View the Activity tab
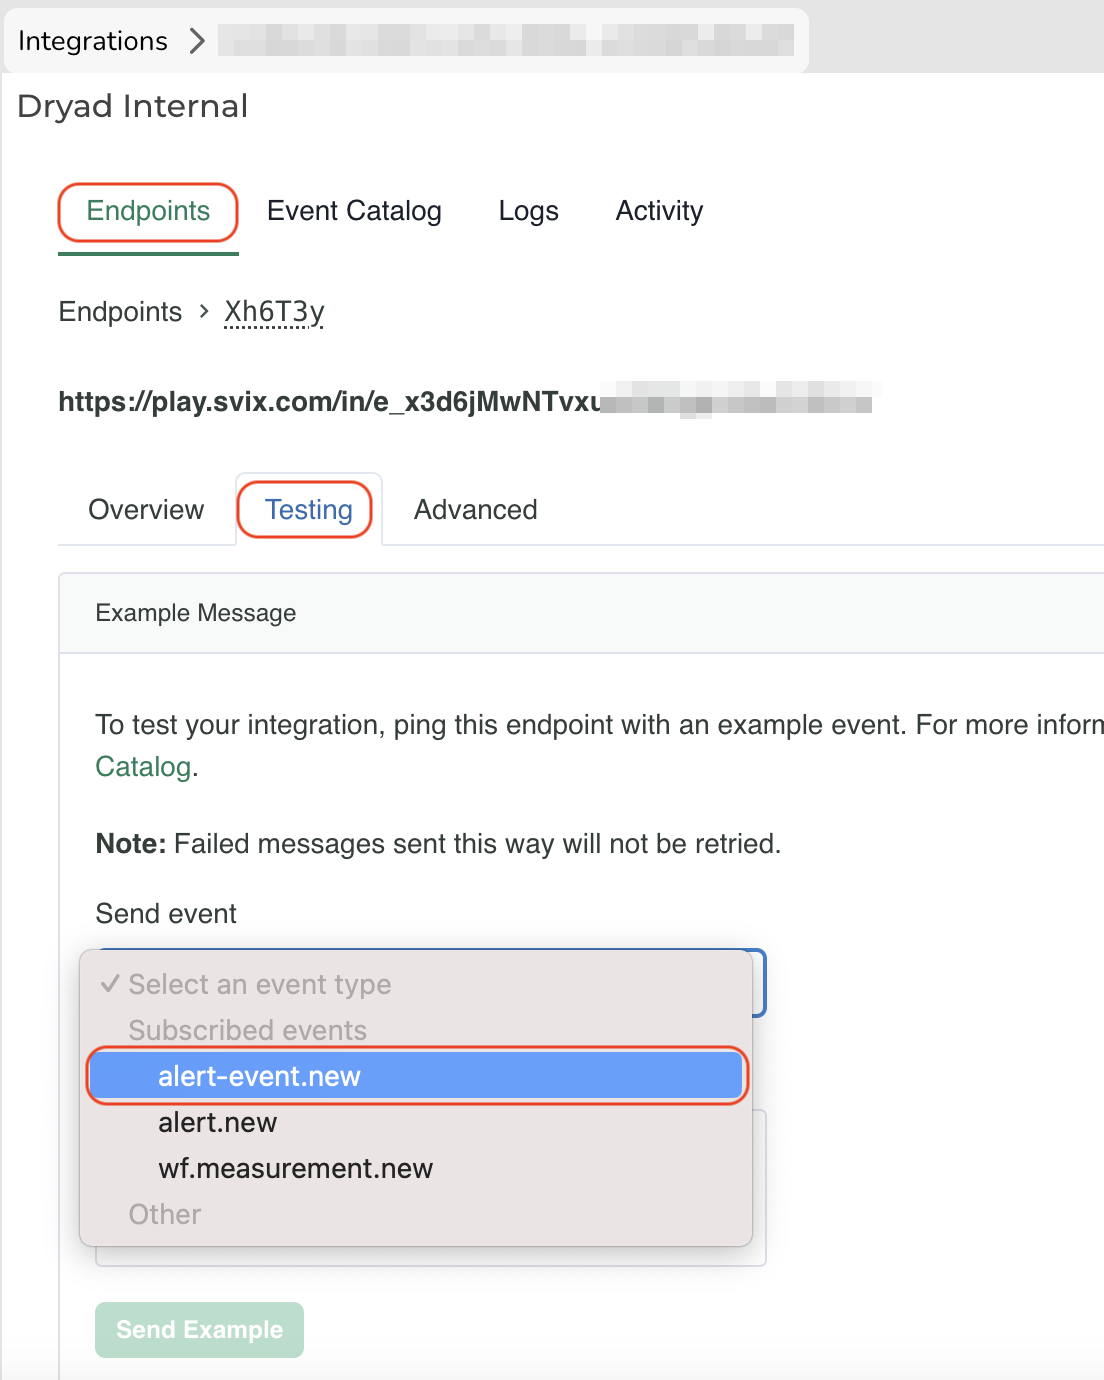Image resolution: width=1104 pixels, height=1380 pixels. 659,211
